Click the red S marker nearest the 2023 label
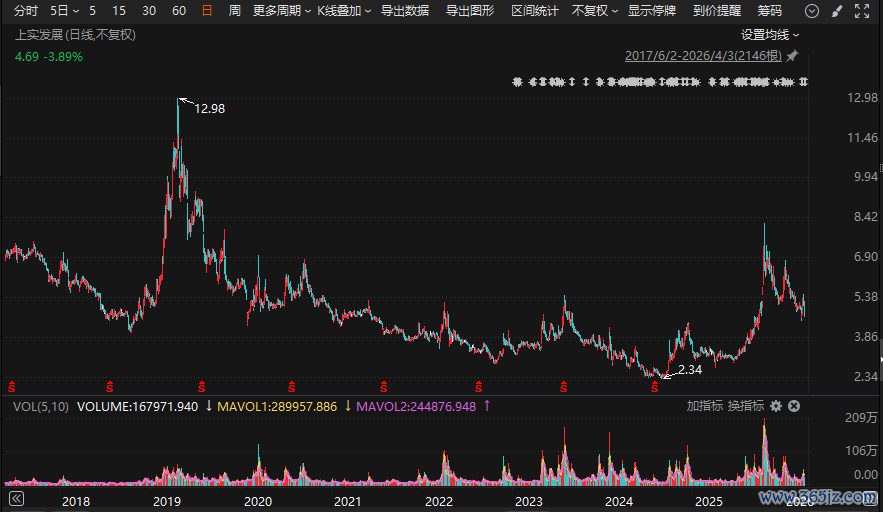Viewport: 883px width, 512px height. pyautogui.click(x=564, y=387)
